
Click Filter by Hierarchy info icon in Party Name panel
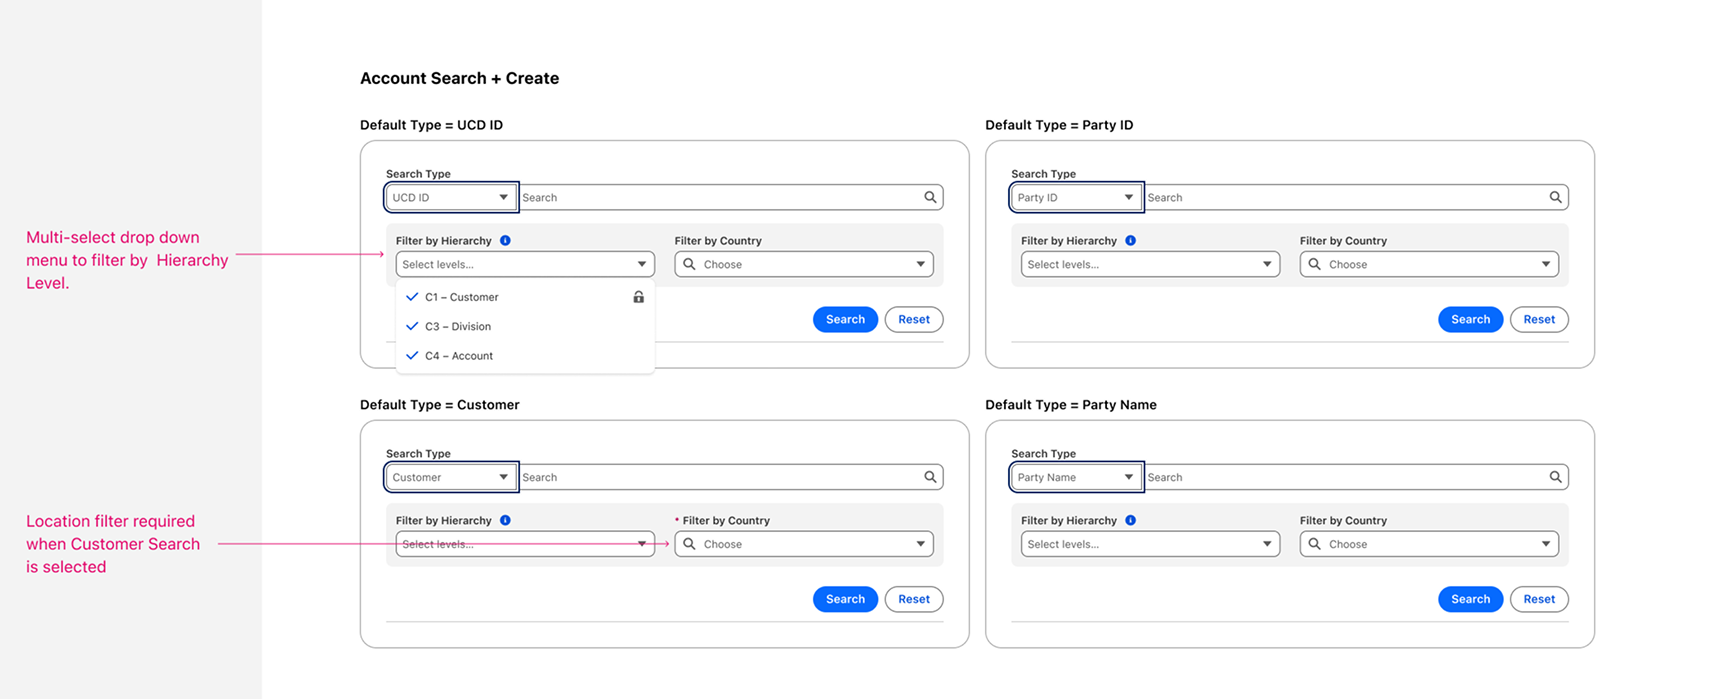(1130, 521)
